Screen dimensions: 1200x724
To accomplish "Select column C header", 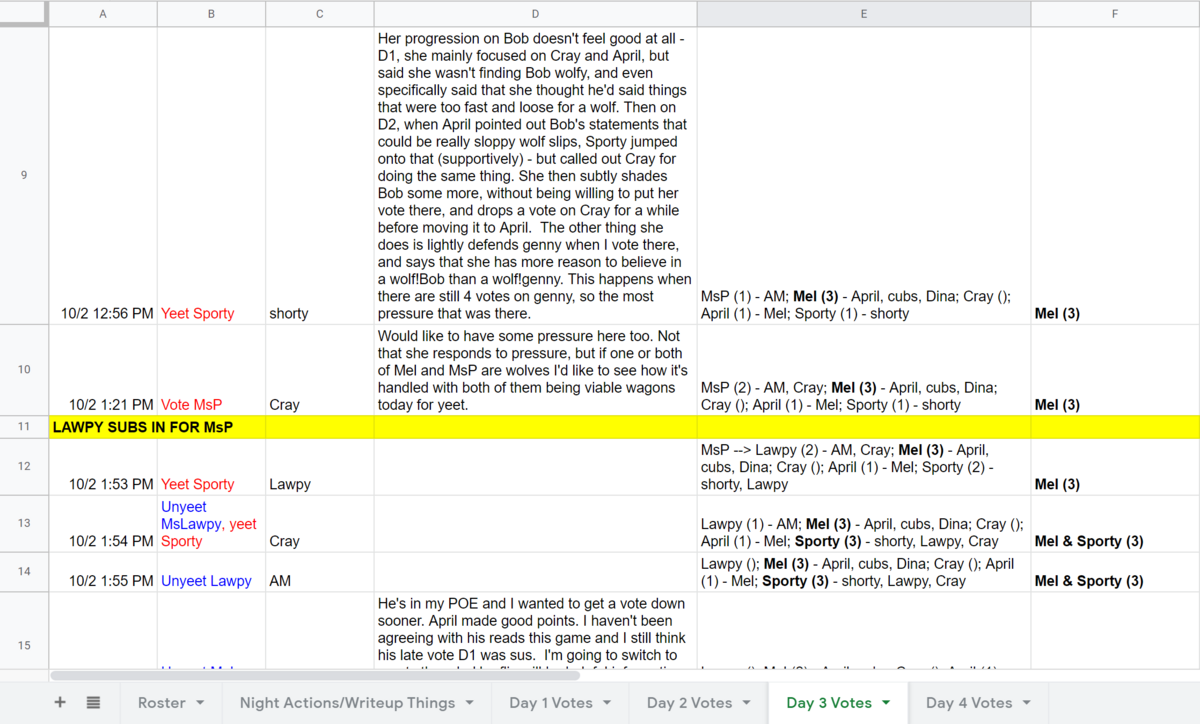I will 319,14.
